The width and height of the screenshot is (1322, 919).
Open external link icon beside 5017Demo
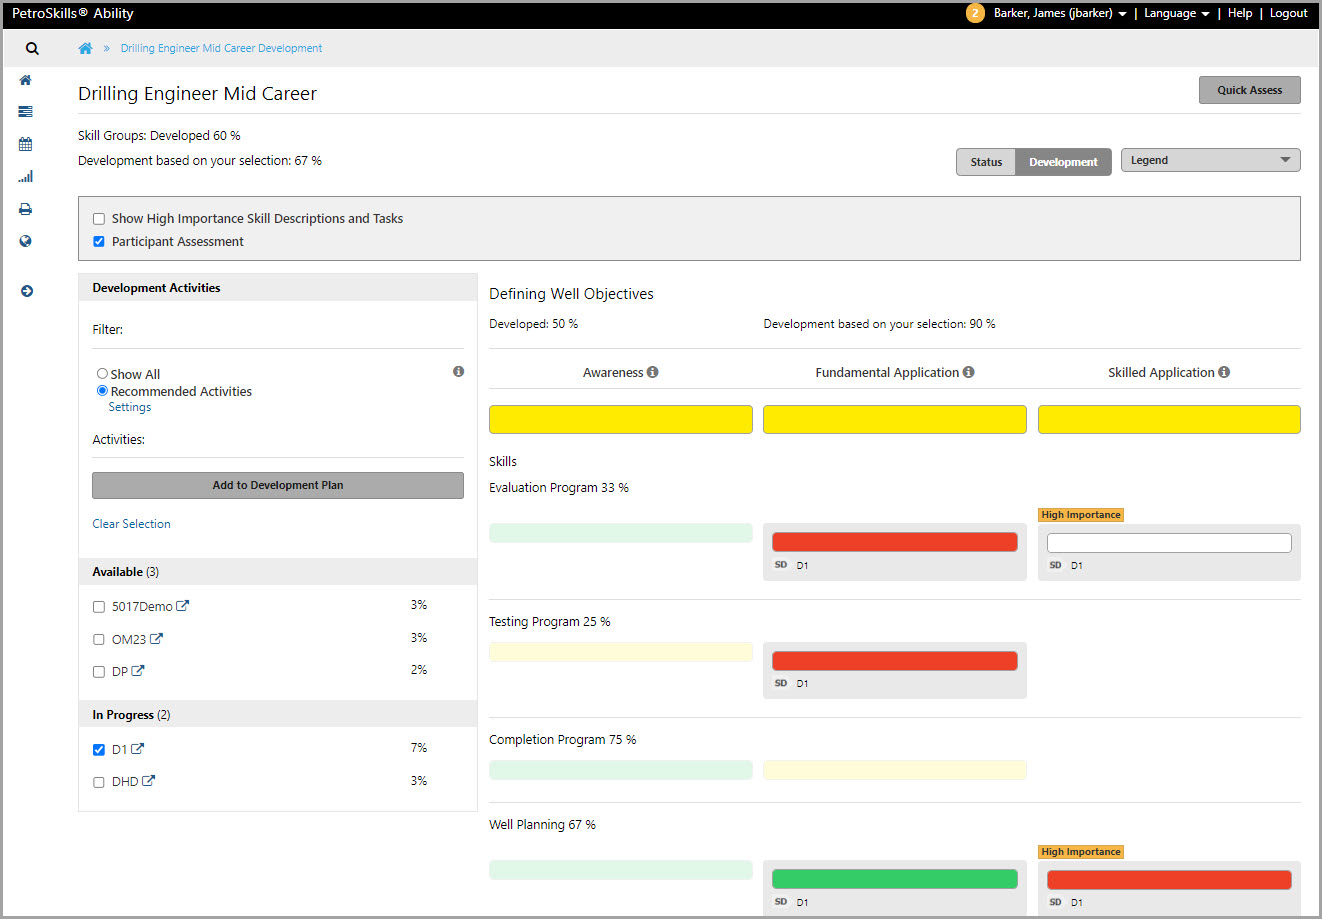(x=183, y=606)
